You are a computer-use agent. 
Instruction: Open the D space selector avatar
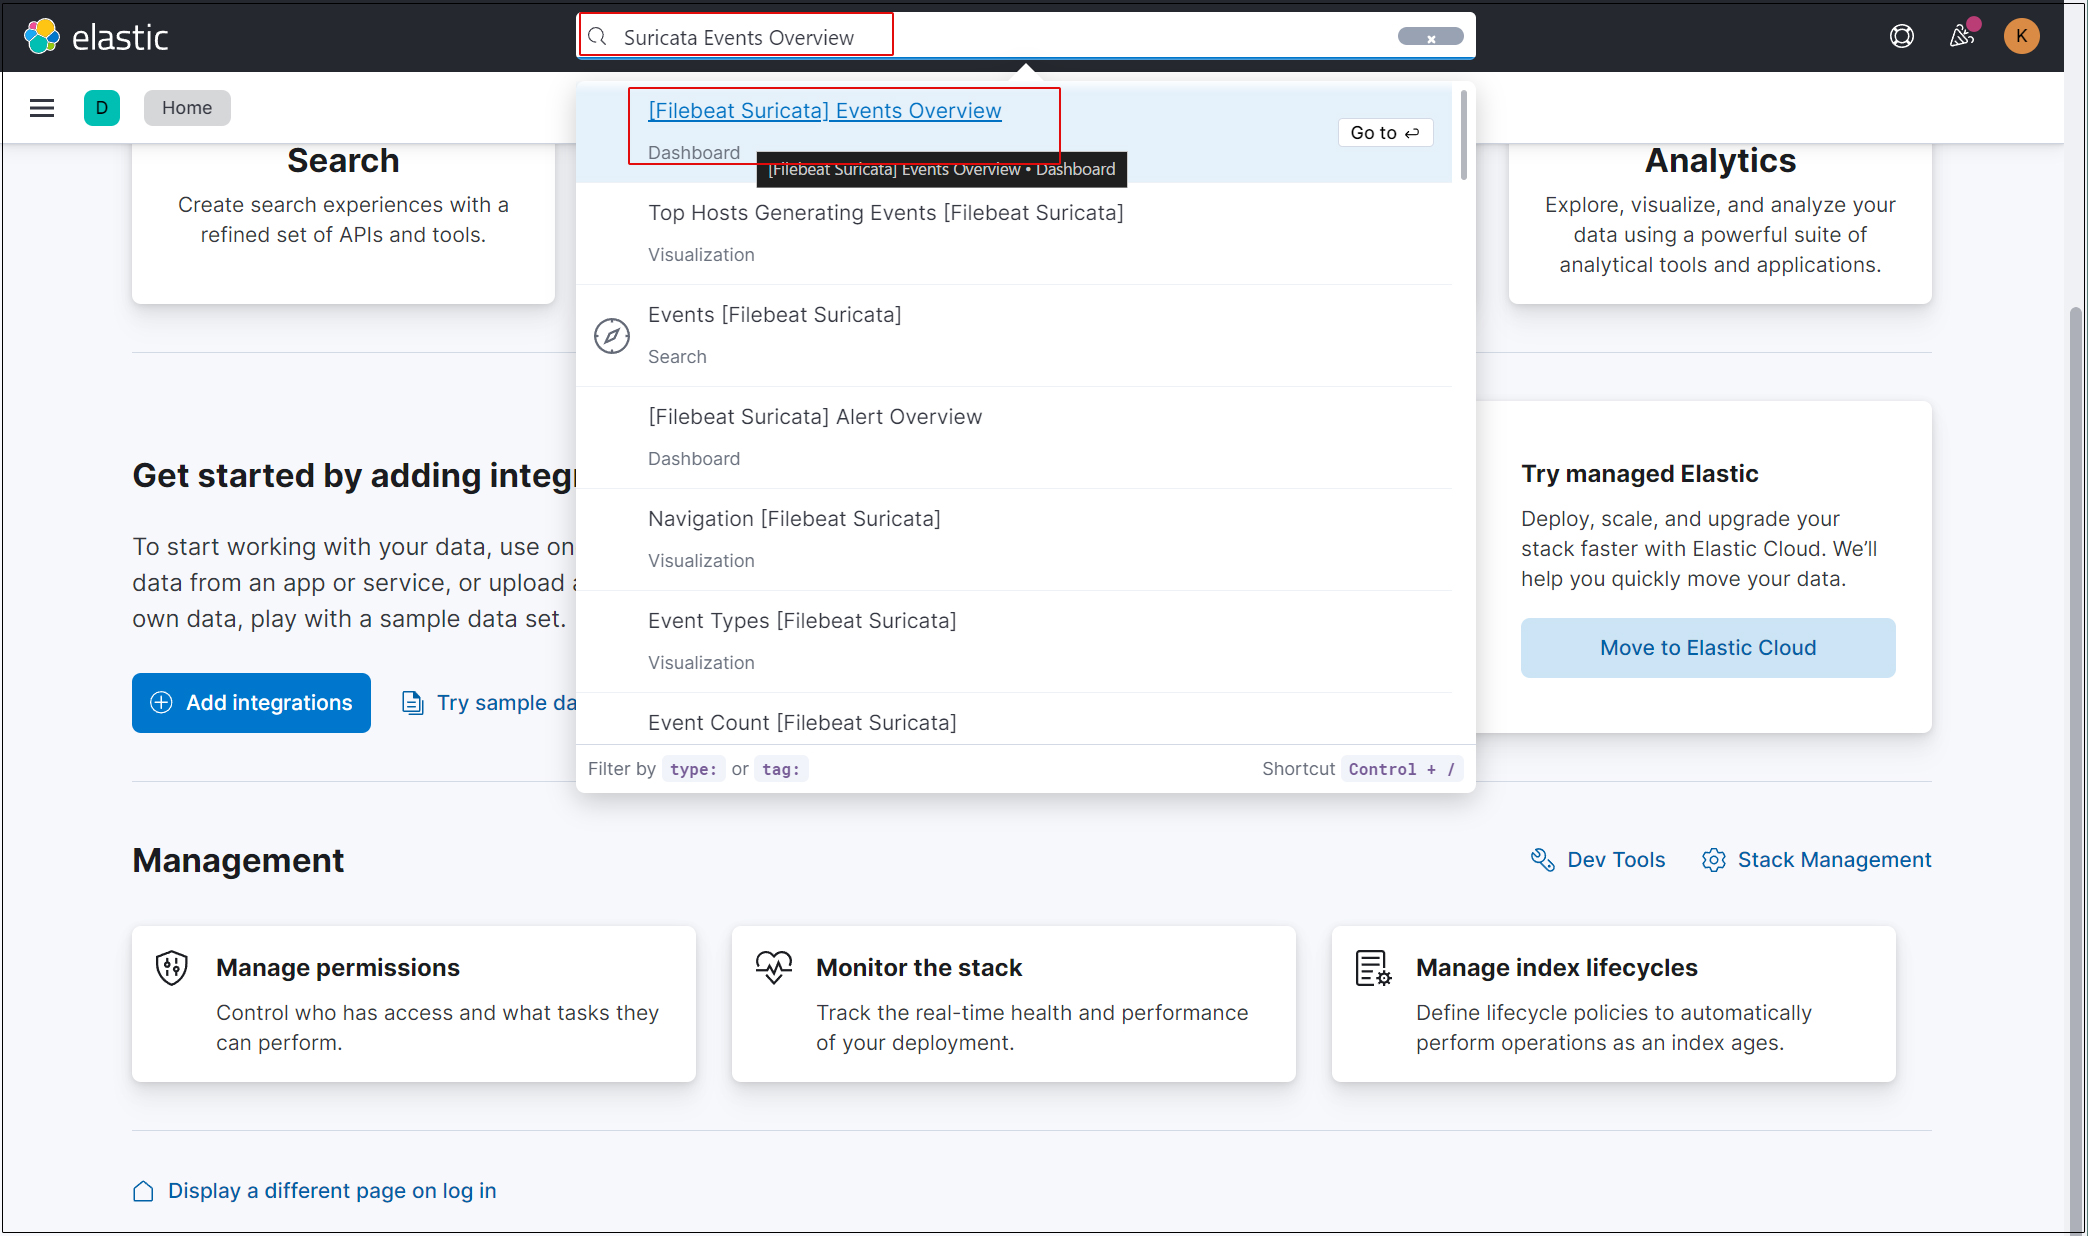click(x=102, y=108)
